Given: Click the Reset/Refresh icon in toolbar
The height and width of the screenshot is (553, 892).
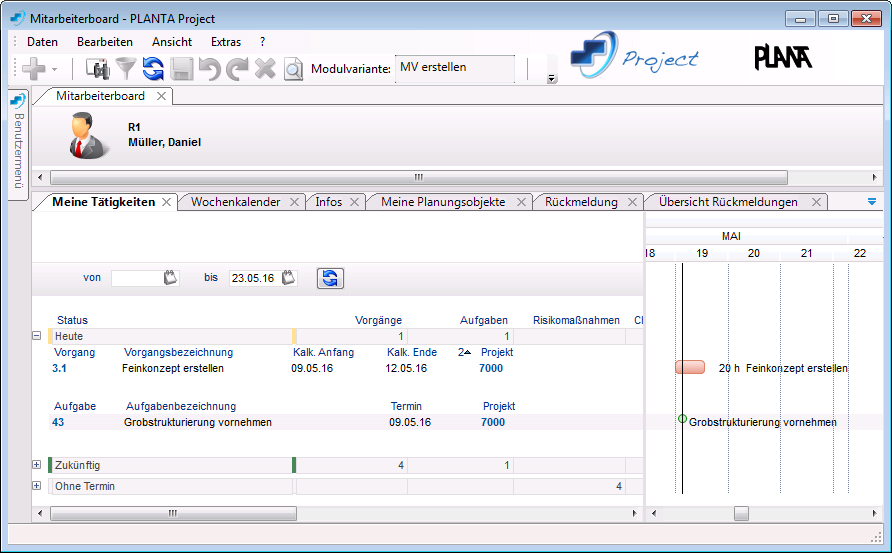Looking at the screenshot, I should [x=153, y=69].
